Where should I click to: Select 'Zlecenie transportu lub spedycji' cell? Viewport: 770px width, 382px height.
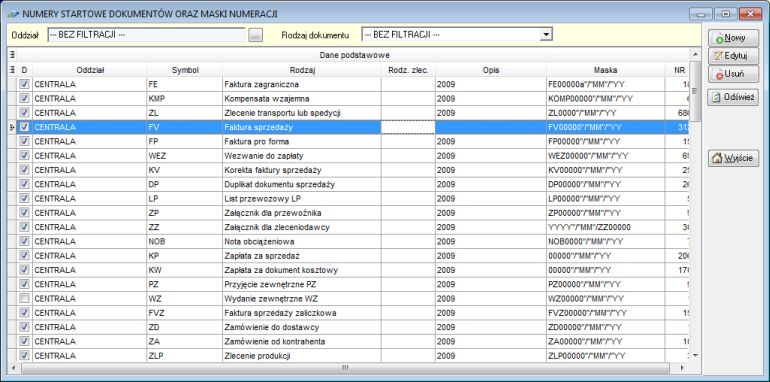tap(302, 113)
